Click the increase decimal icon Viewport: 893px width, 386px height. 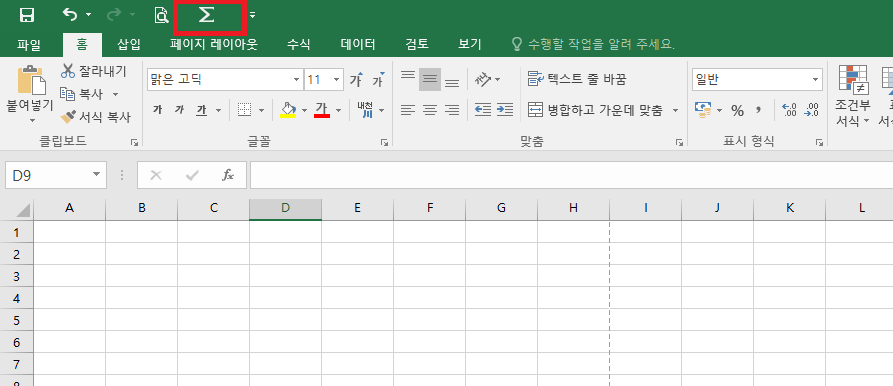click(790, 110)
